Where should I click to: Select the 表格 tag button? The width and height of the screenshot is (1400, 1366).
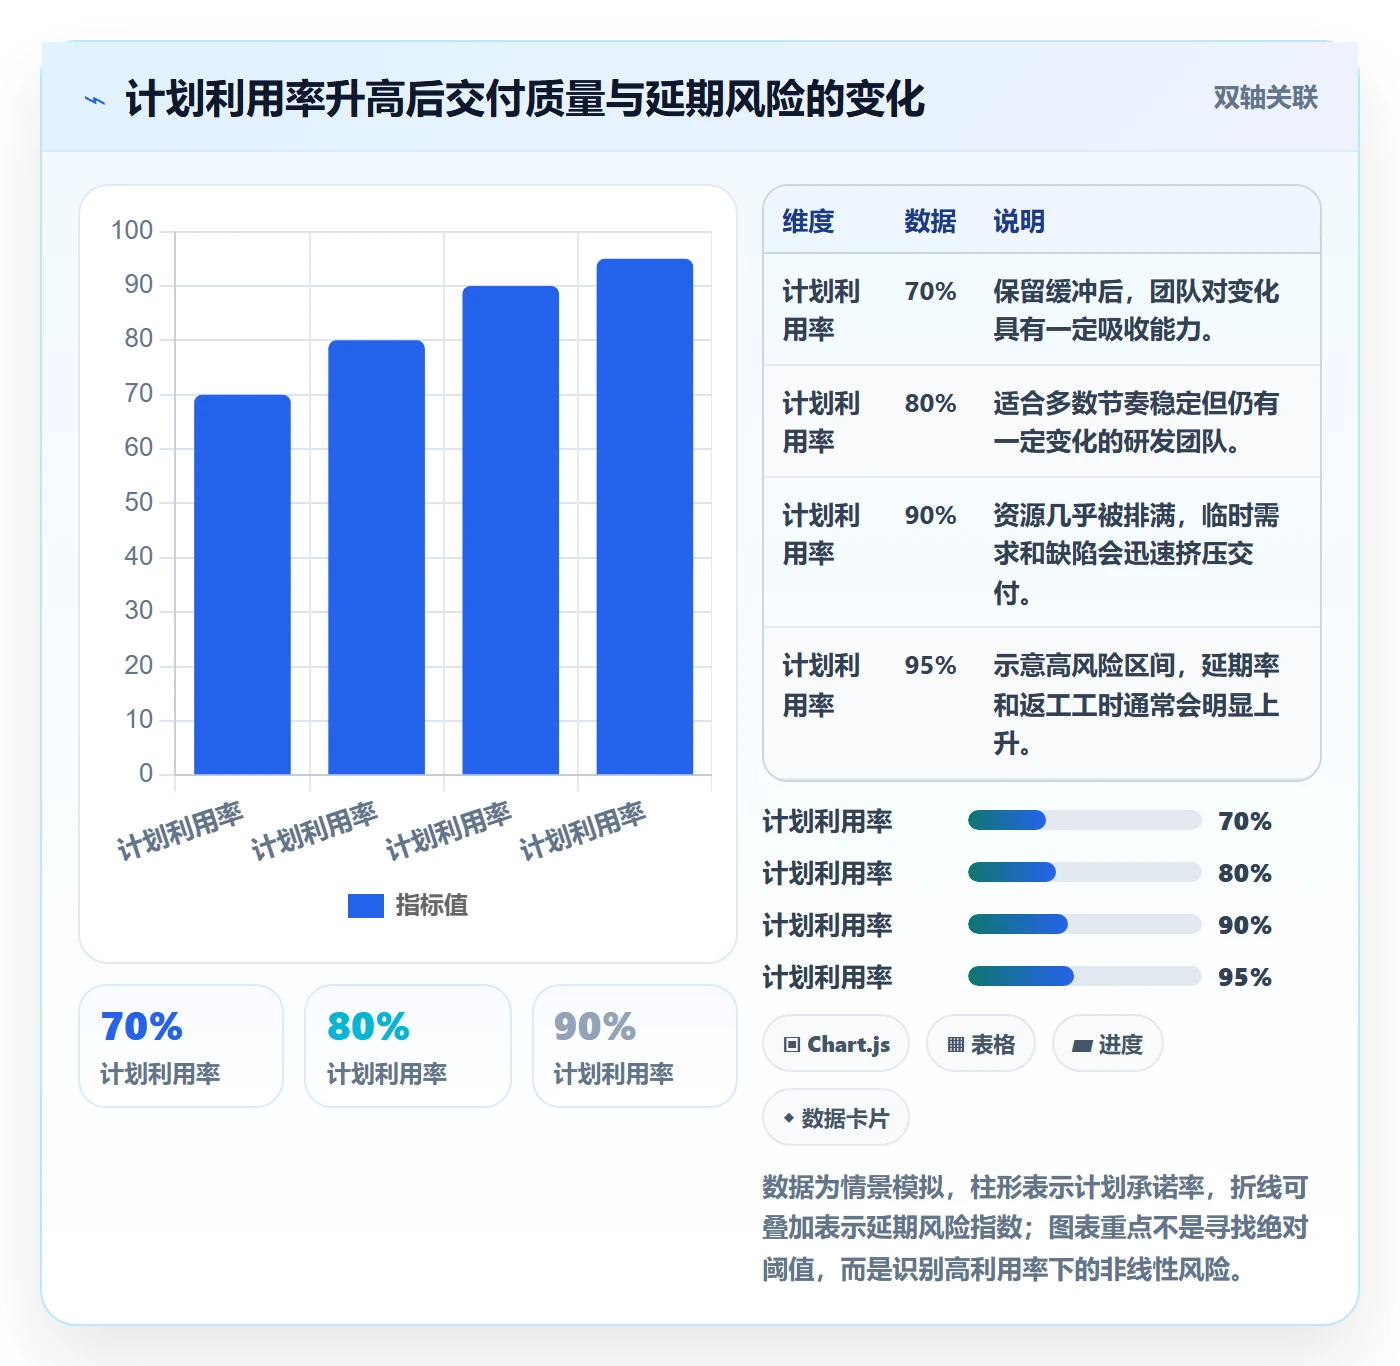(x=981, y=1044)
